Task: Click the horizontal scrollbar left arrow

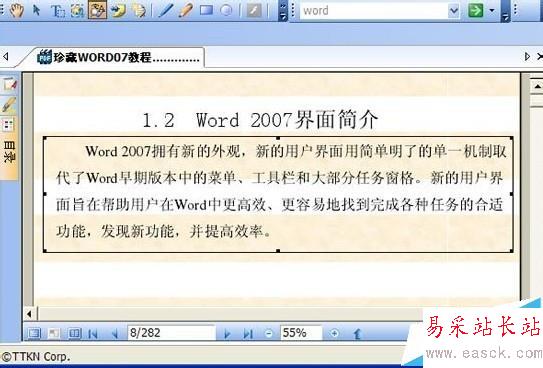Action: click(29, 314)
